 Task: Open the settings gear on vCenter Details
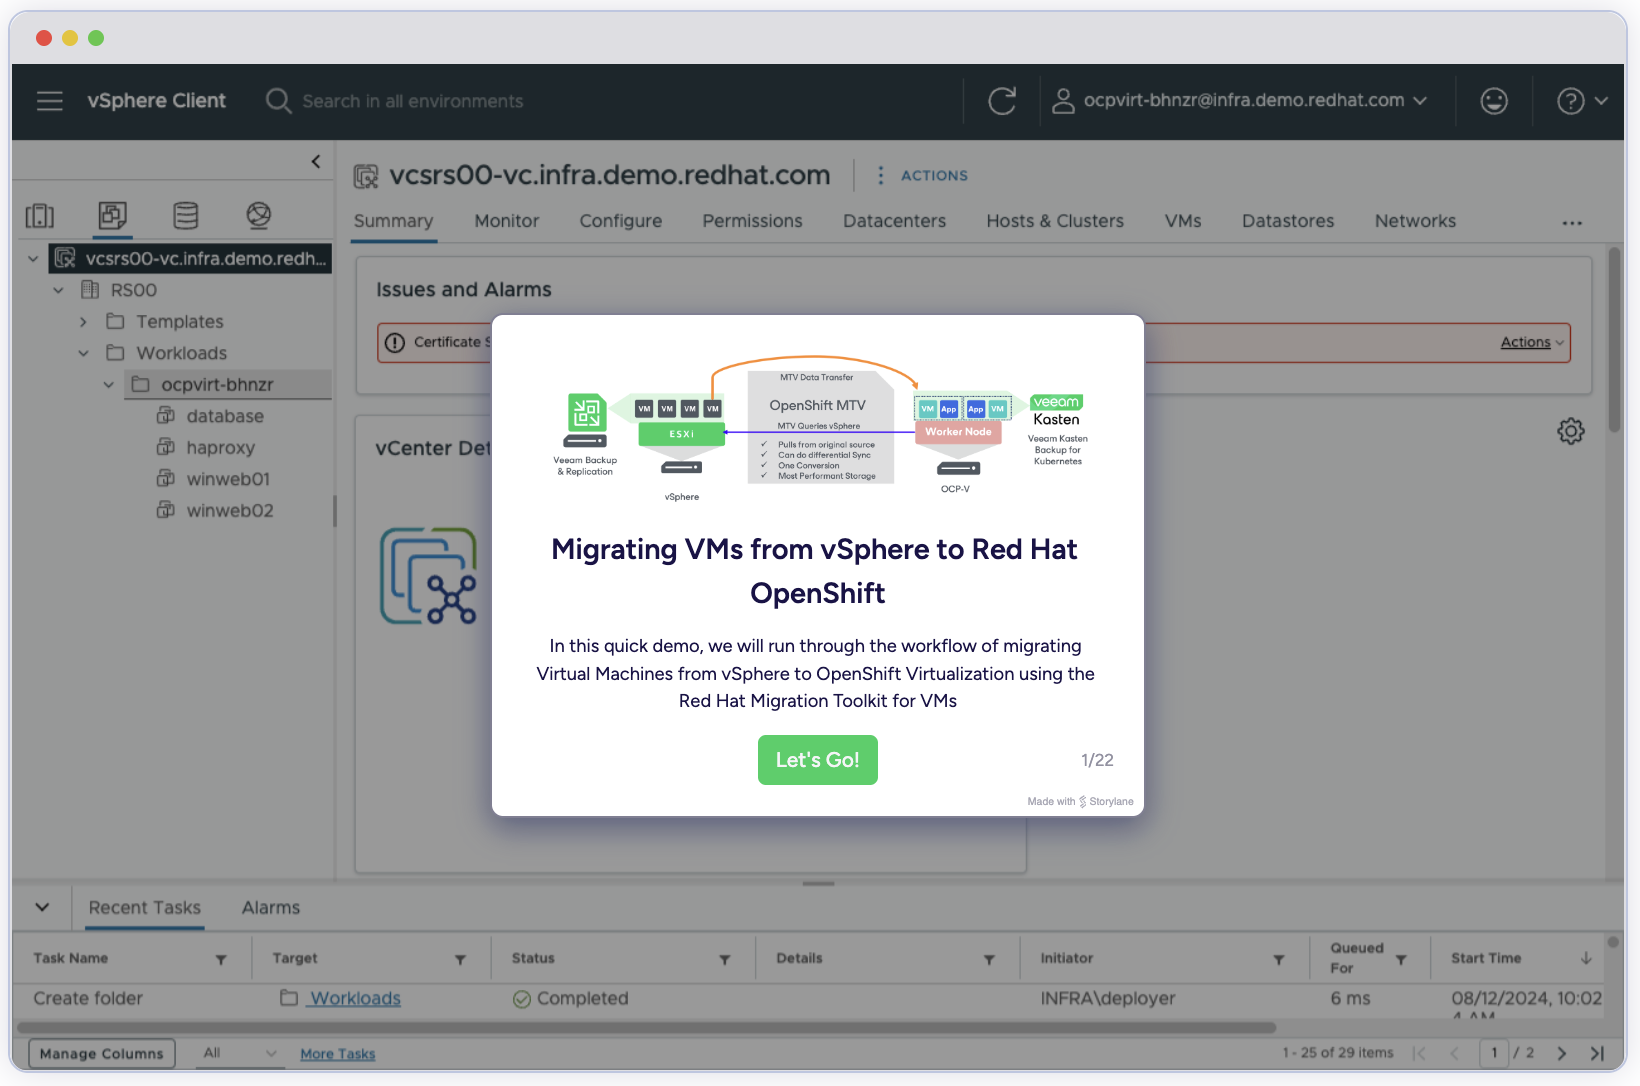coord(1571,431)
